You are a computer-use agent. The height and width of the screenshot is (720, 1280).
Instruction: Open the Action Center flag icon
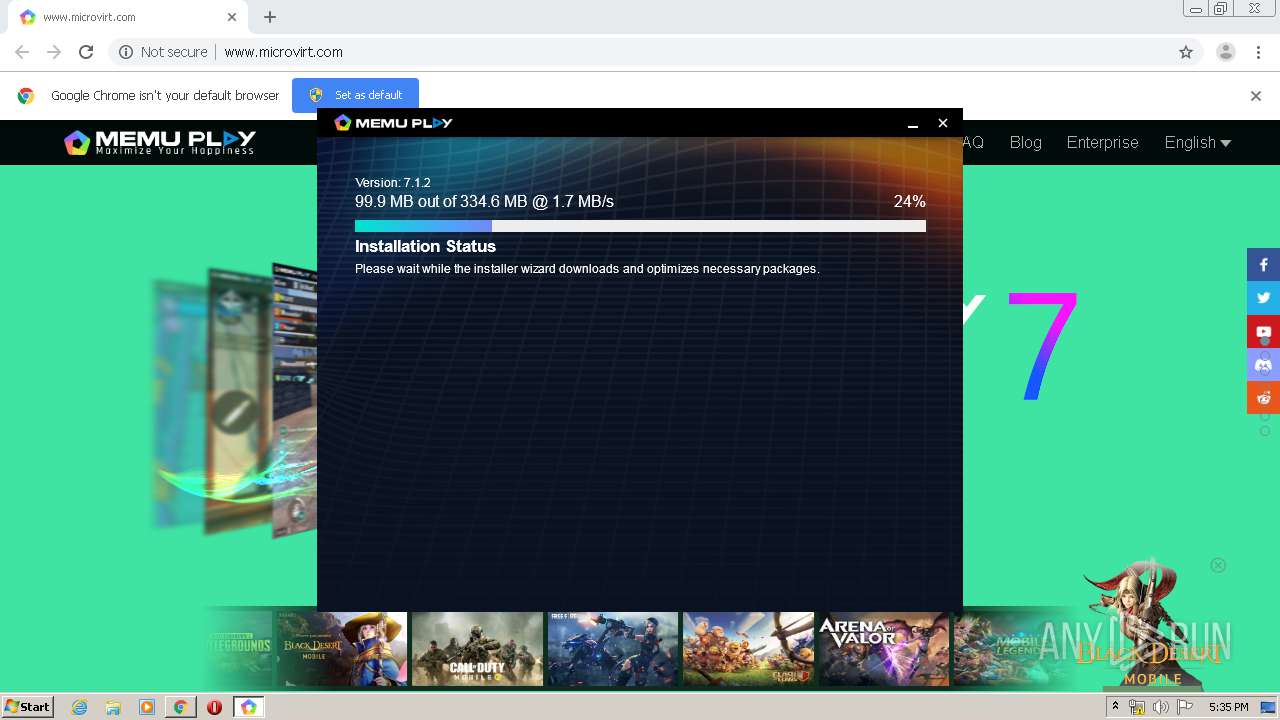tap(1185, 707)
